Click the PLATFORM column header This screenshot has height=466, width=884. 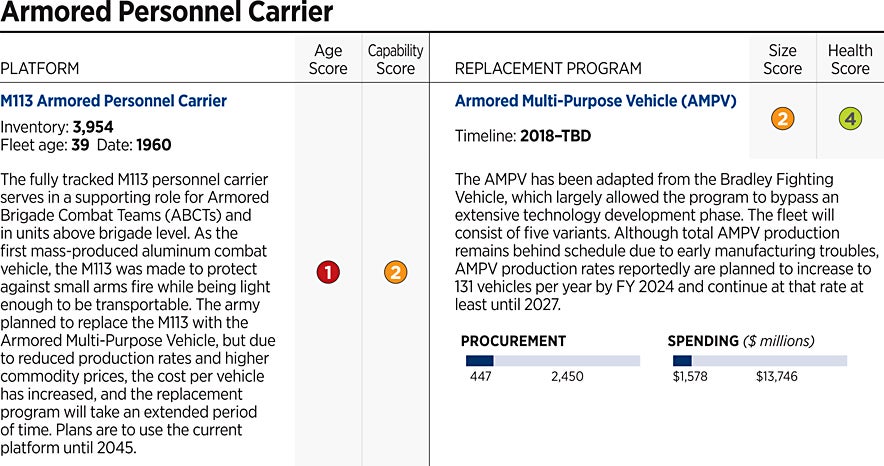click(40, 68)
